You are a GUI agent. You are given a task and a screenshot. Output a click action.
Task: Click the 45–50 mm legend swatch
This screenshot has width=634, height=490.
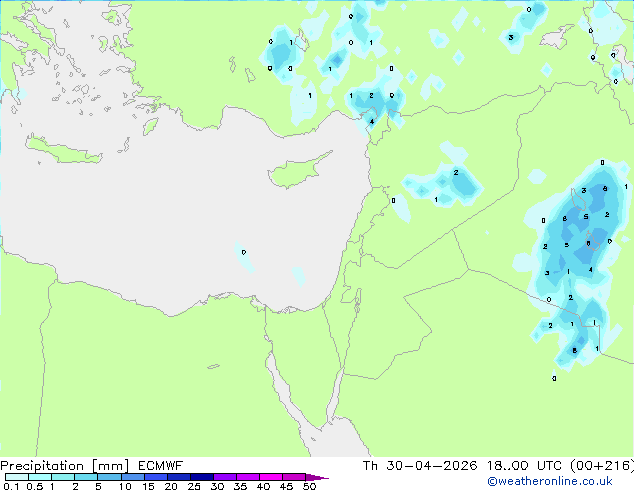294,477
